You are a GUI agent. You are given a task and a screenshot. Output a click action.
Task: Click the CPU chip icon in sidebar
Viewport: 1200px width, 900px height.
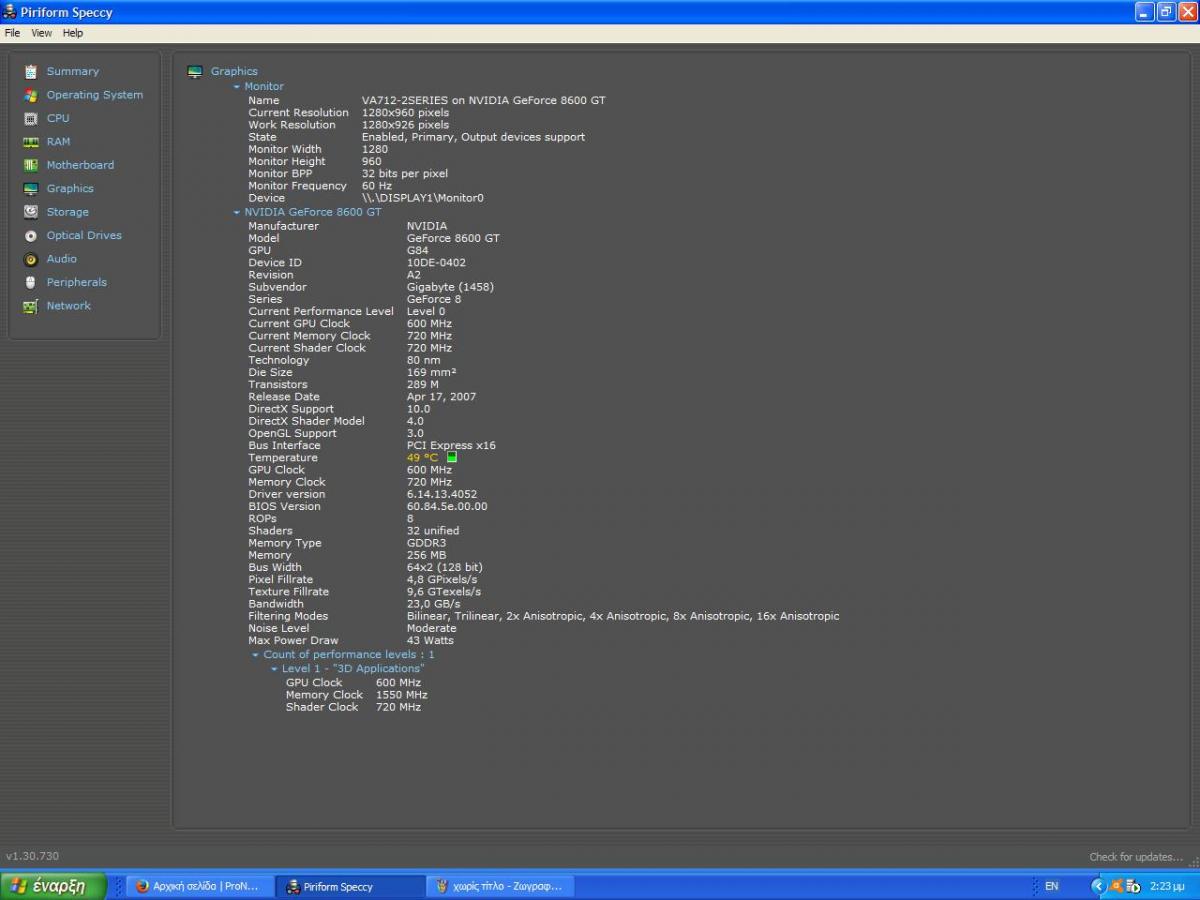[x=31, y=118]
